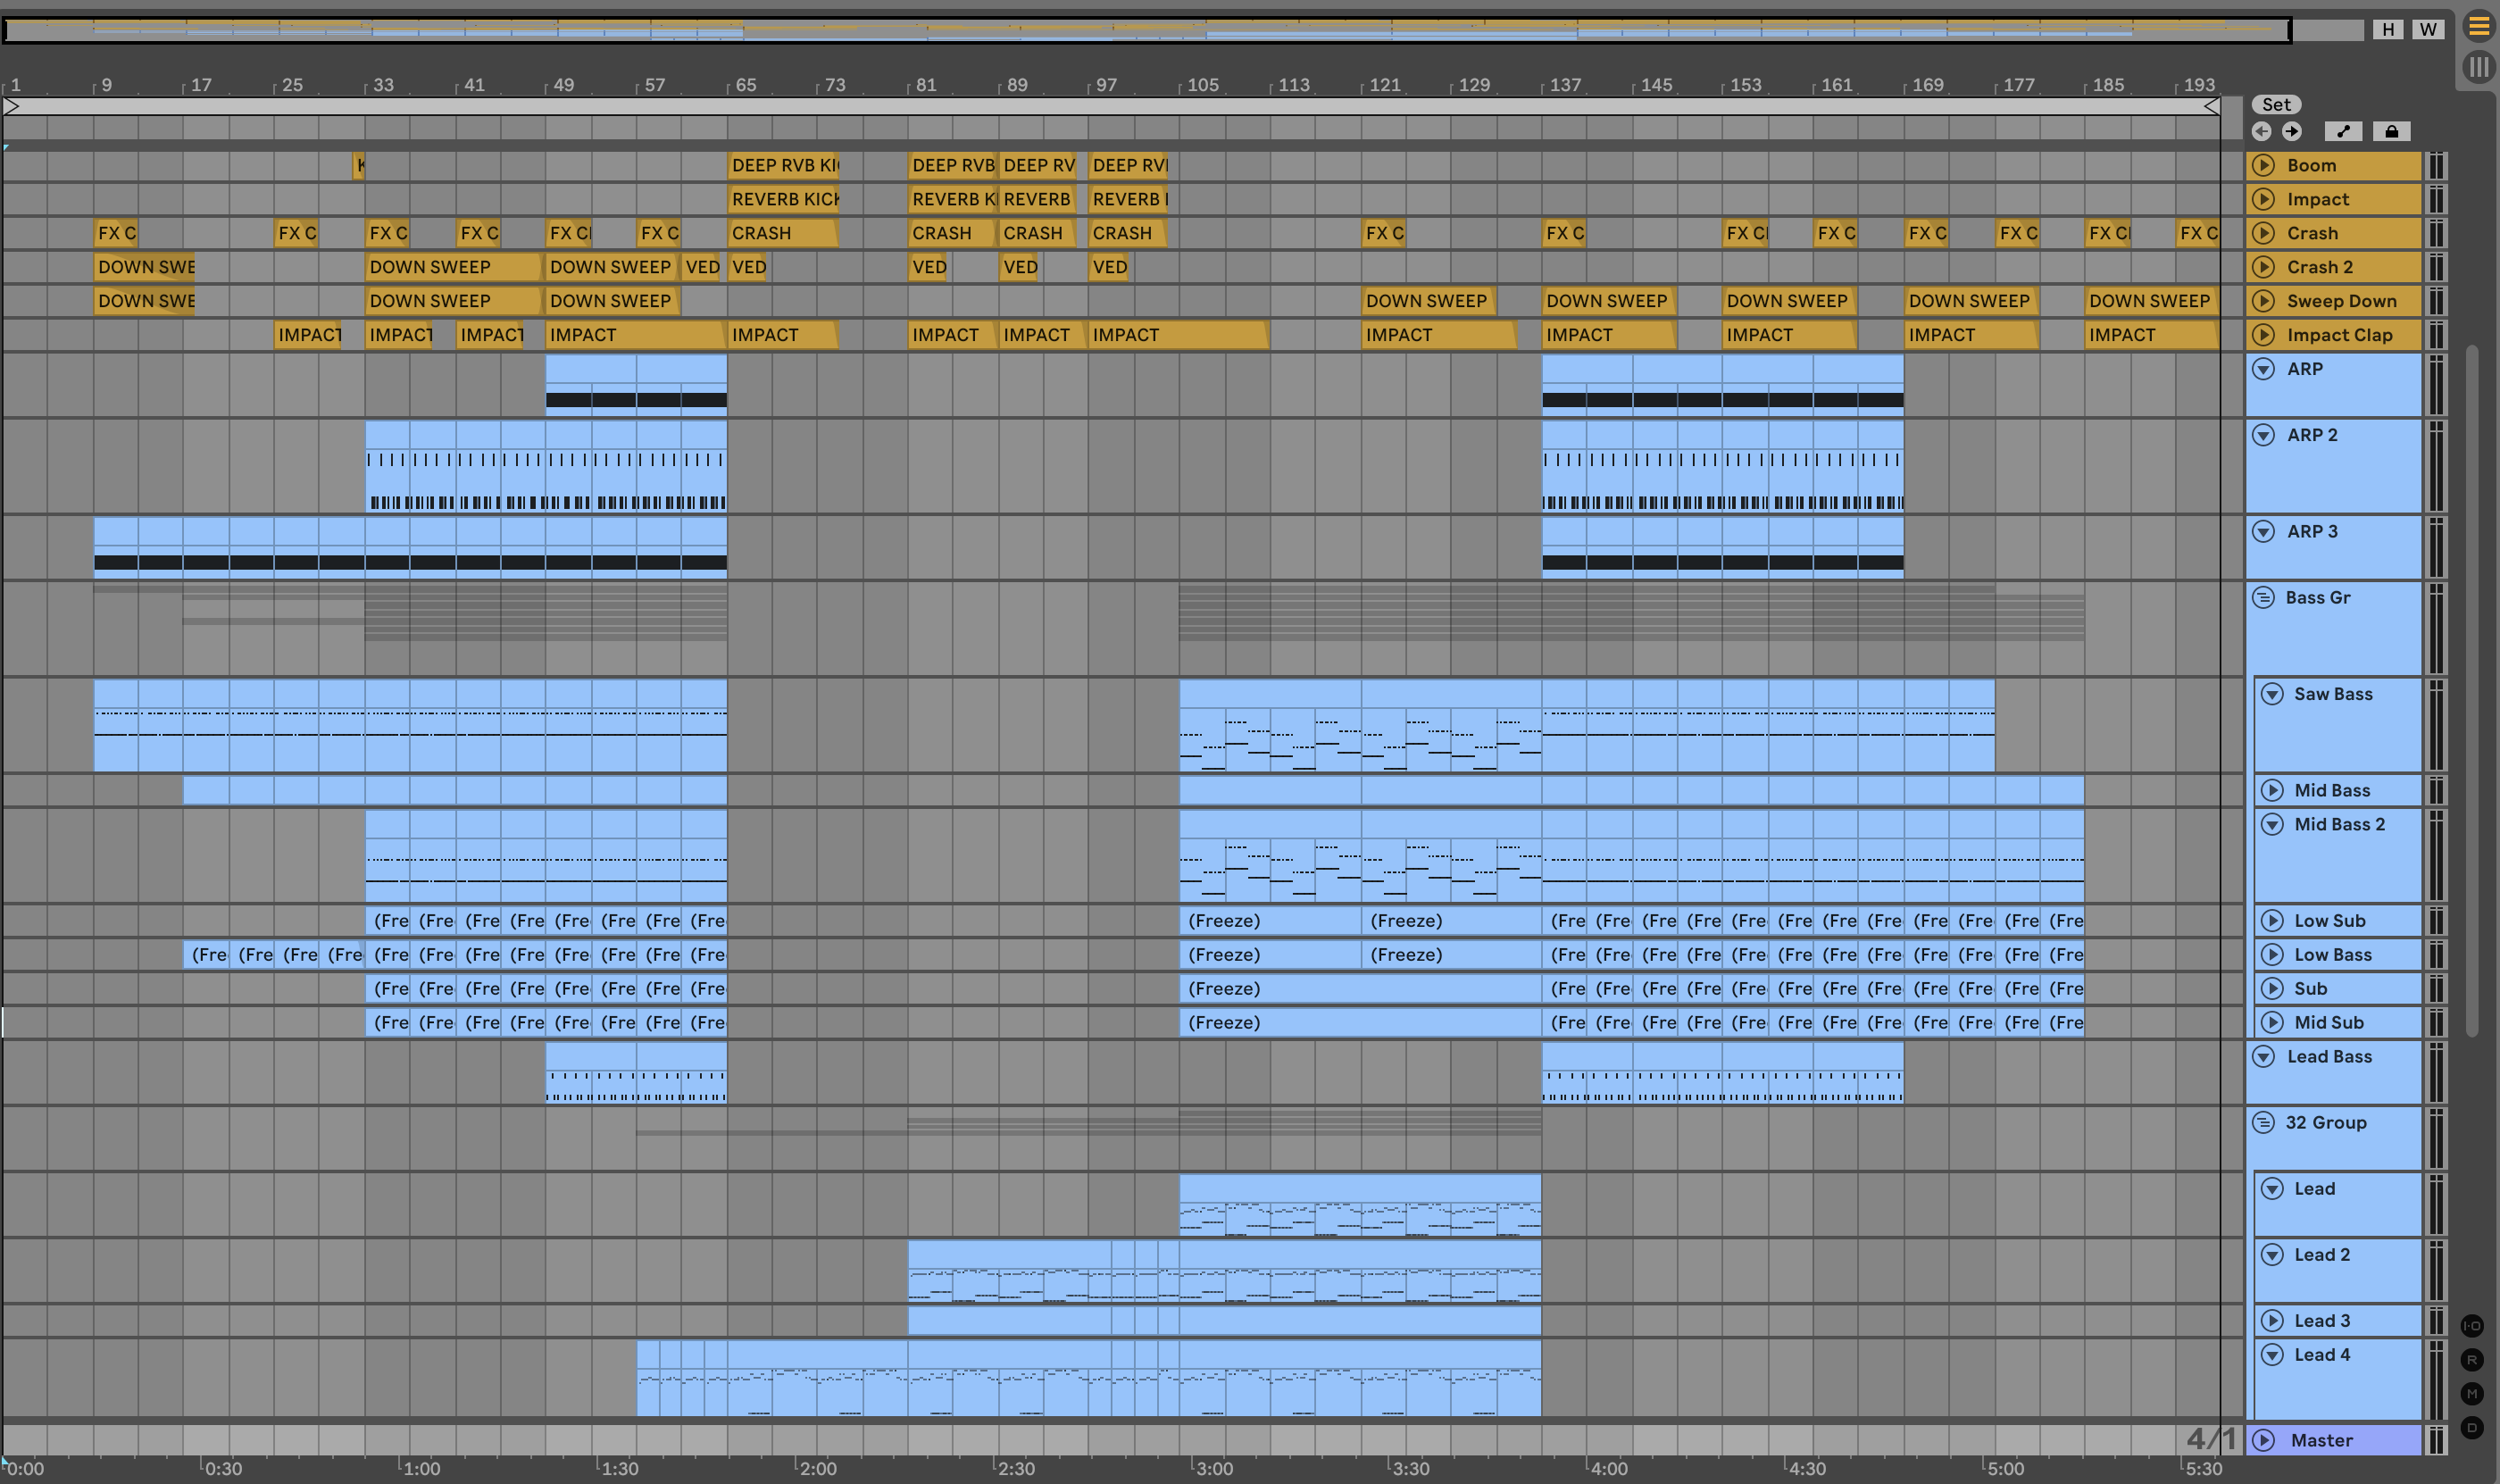This screenshot has height=1484, width=2500.
Task: Toggle automation mode button
Action: tap(2343, 131)
